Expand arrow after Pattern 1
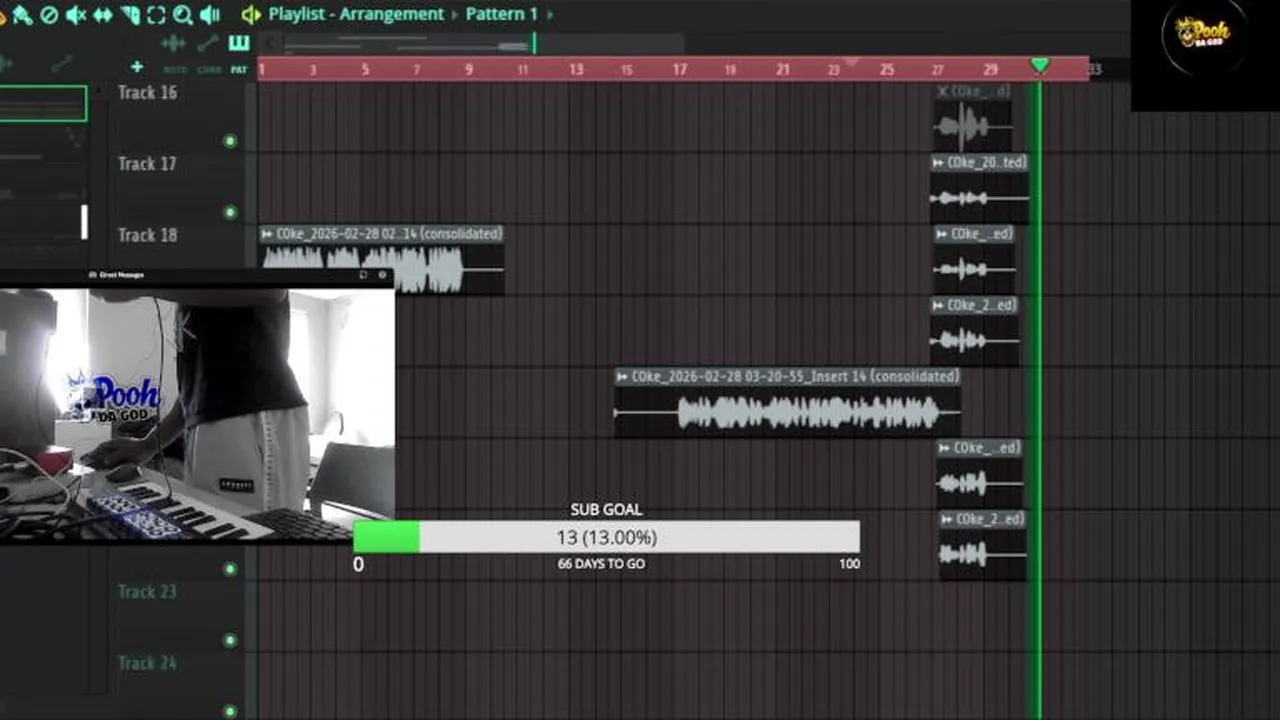1280x720 pixels. pos(549,14)
